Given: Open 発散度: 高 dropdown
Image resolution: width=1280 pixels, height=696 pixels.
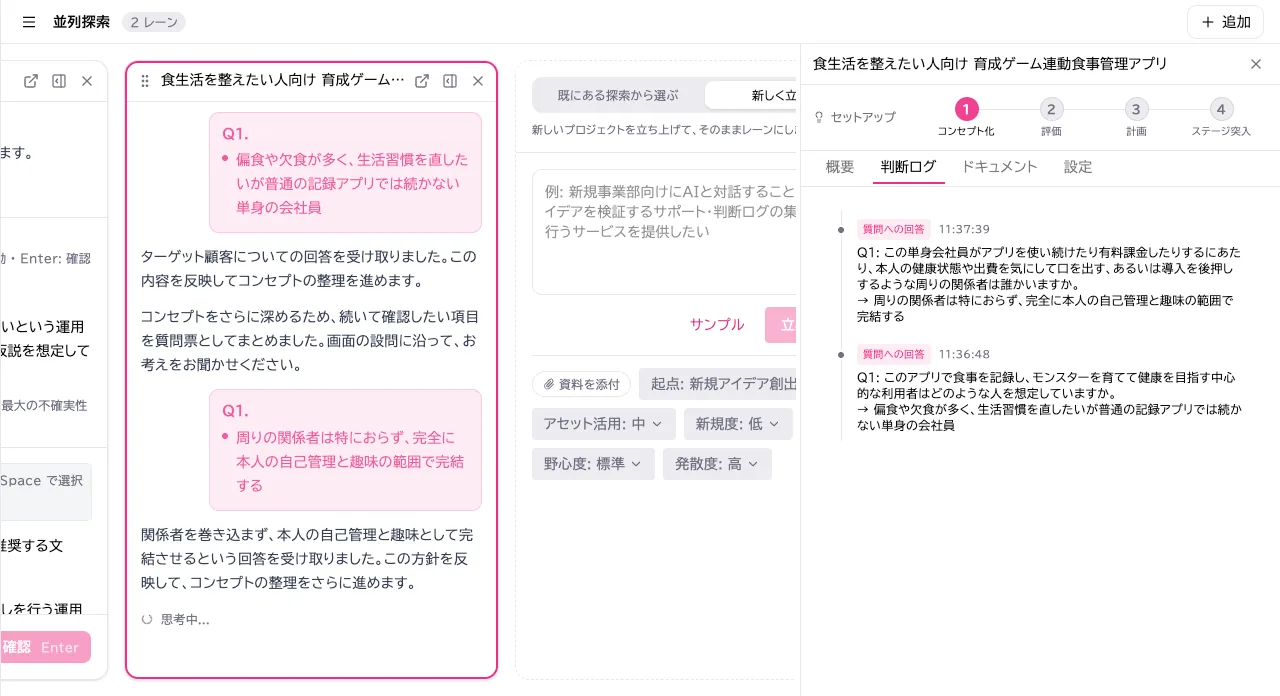Looking at the screenshot, I should (x=717, y=464).
